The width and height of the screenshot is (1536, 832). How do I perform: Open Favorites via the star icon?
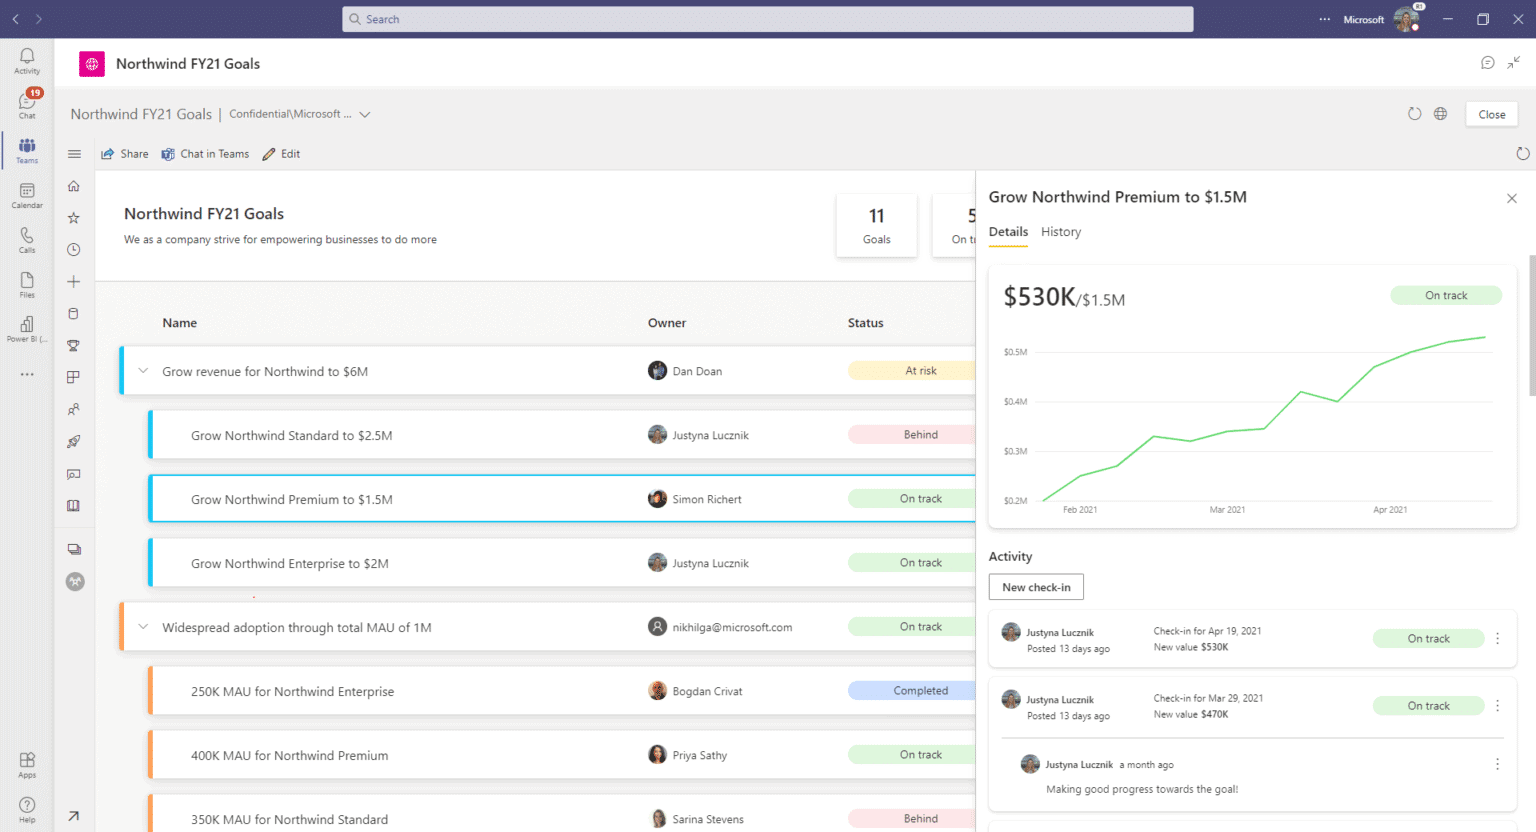pos(73,217)
